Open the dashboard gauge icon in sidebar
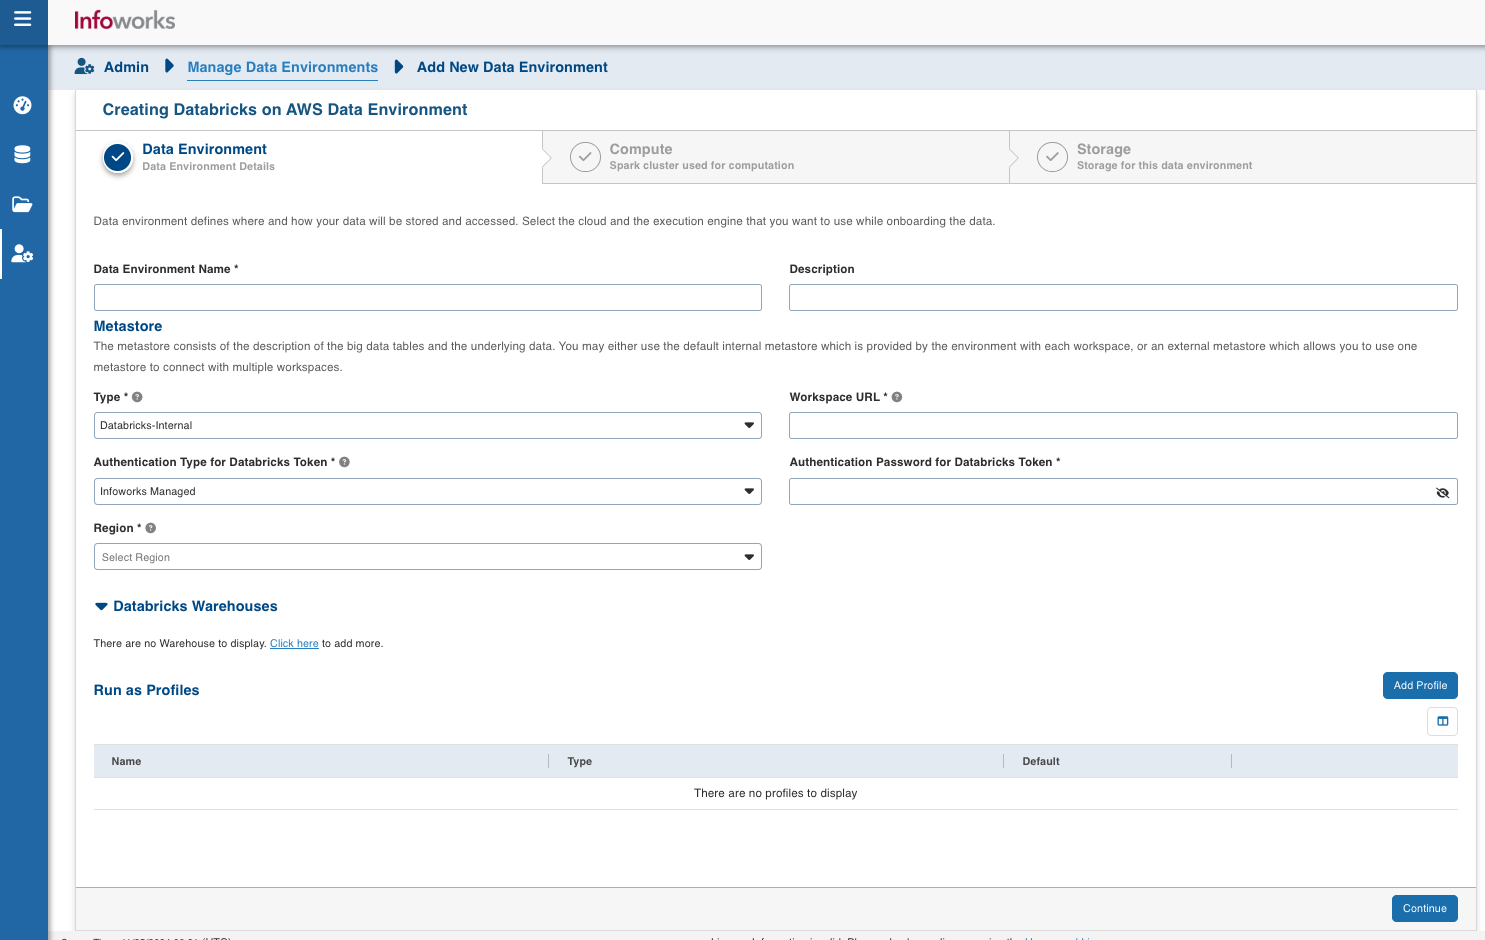Viewport: 1485px width, 940px height. (22, 105)
